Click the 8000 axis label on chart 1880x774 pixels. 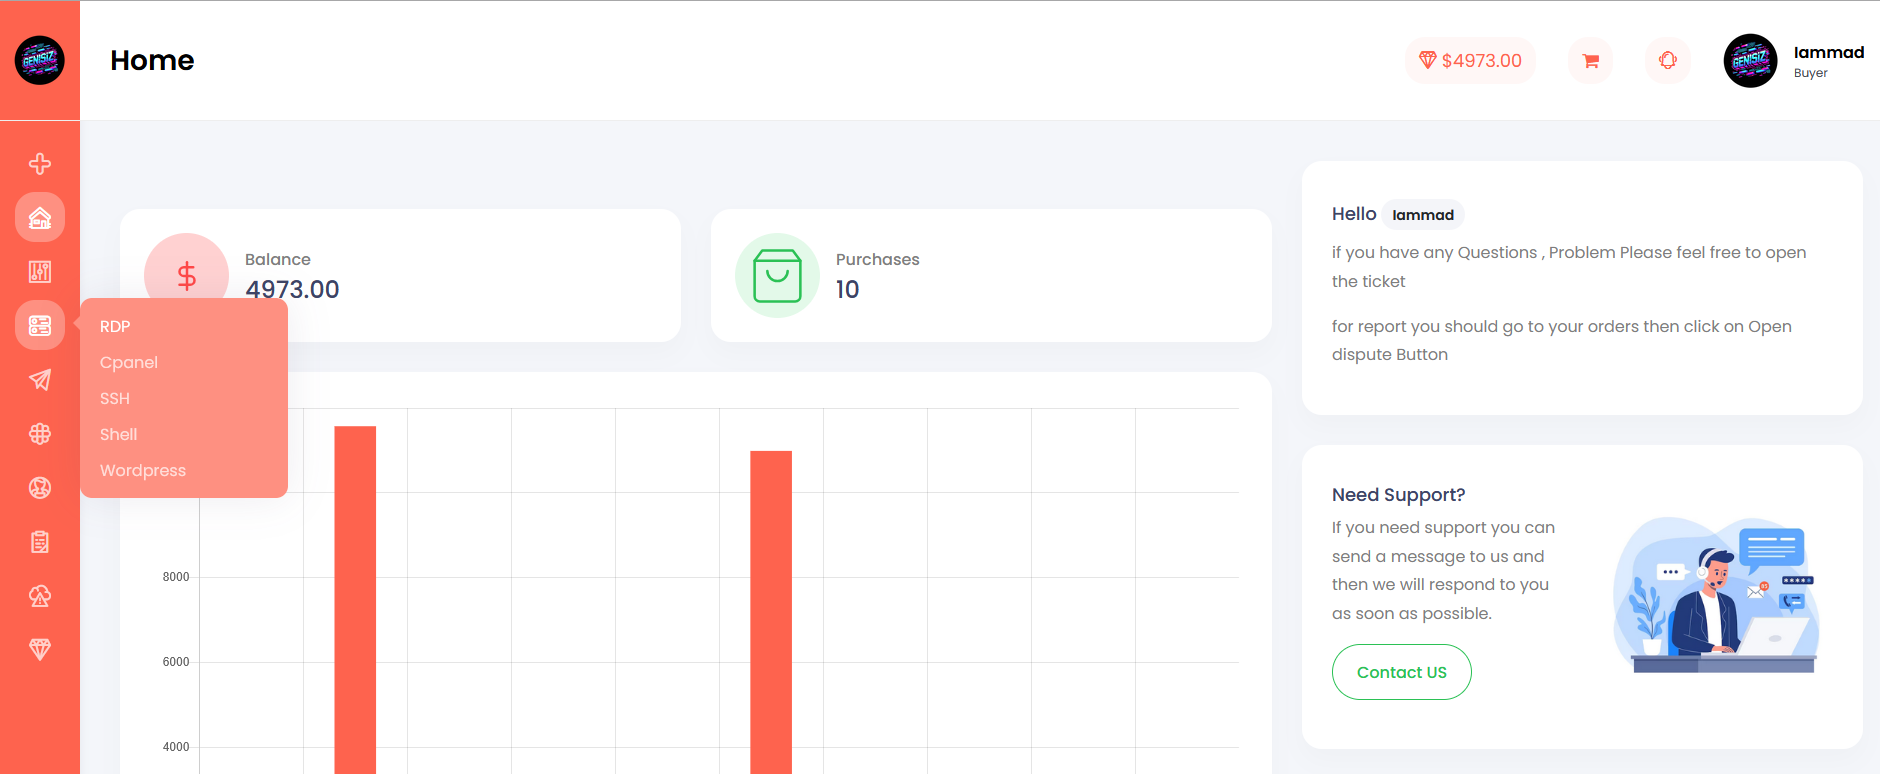176,577
